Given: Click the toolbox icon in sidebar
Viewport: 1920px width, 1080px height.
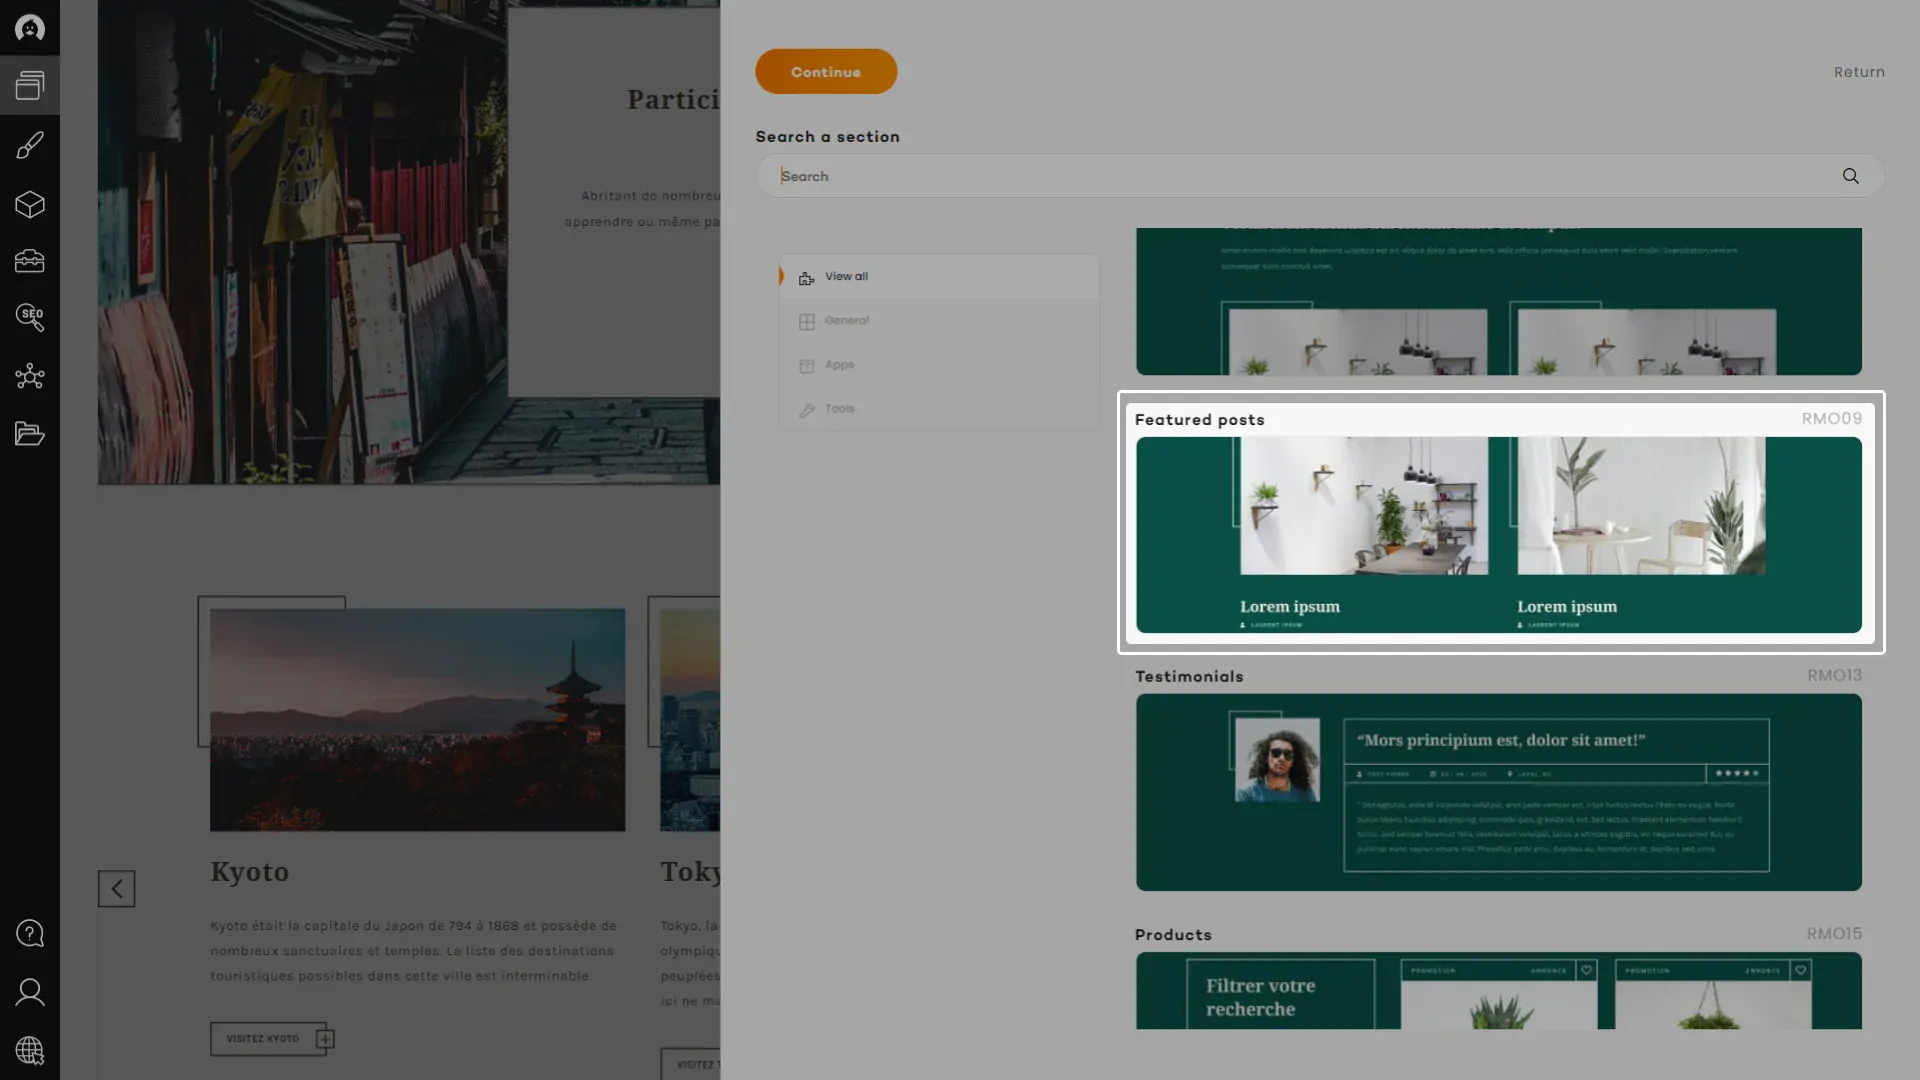Looking at the screenshot, I should pyautogui.click(x=30, y=261).
